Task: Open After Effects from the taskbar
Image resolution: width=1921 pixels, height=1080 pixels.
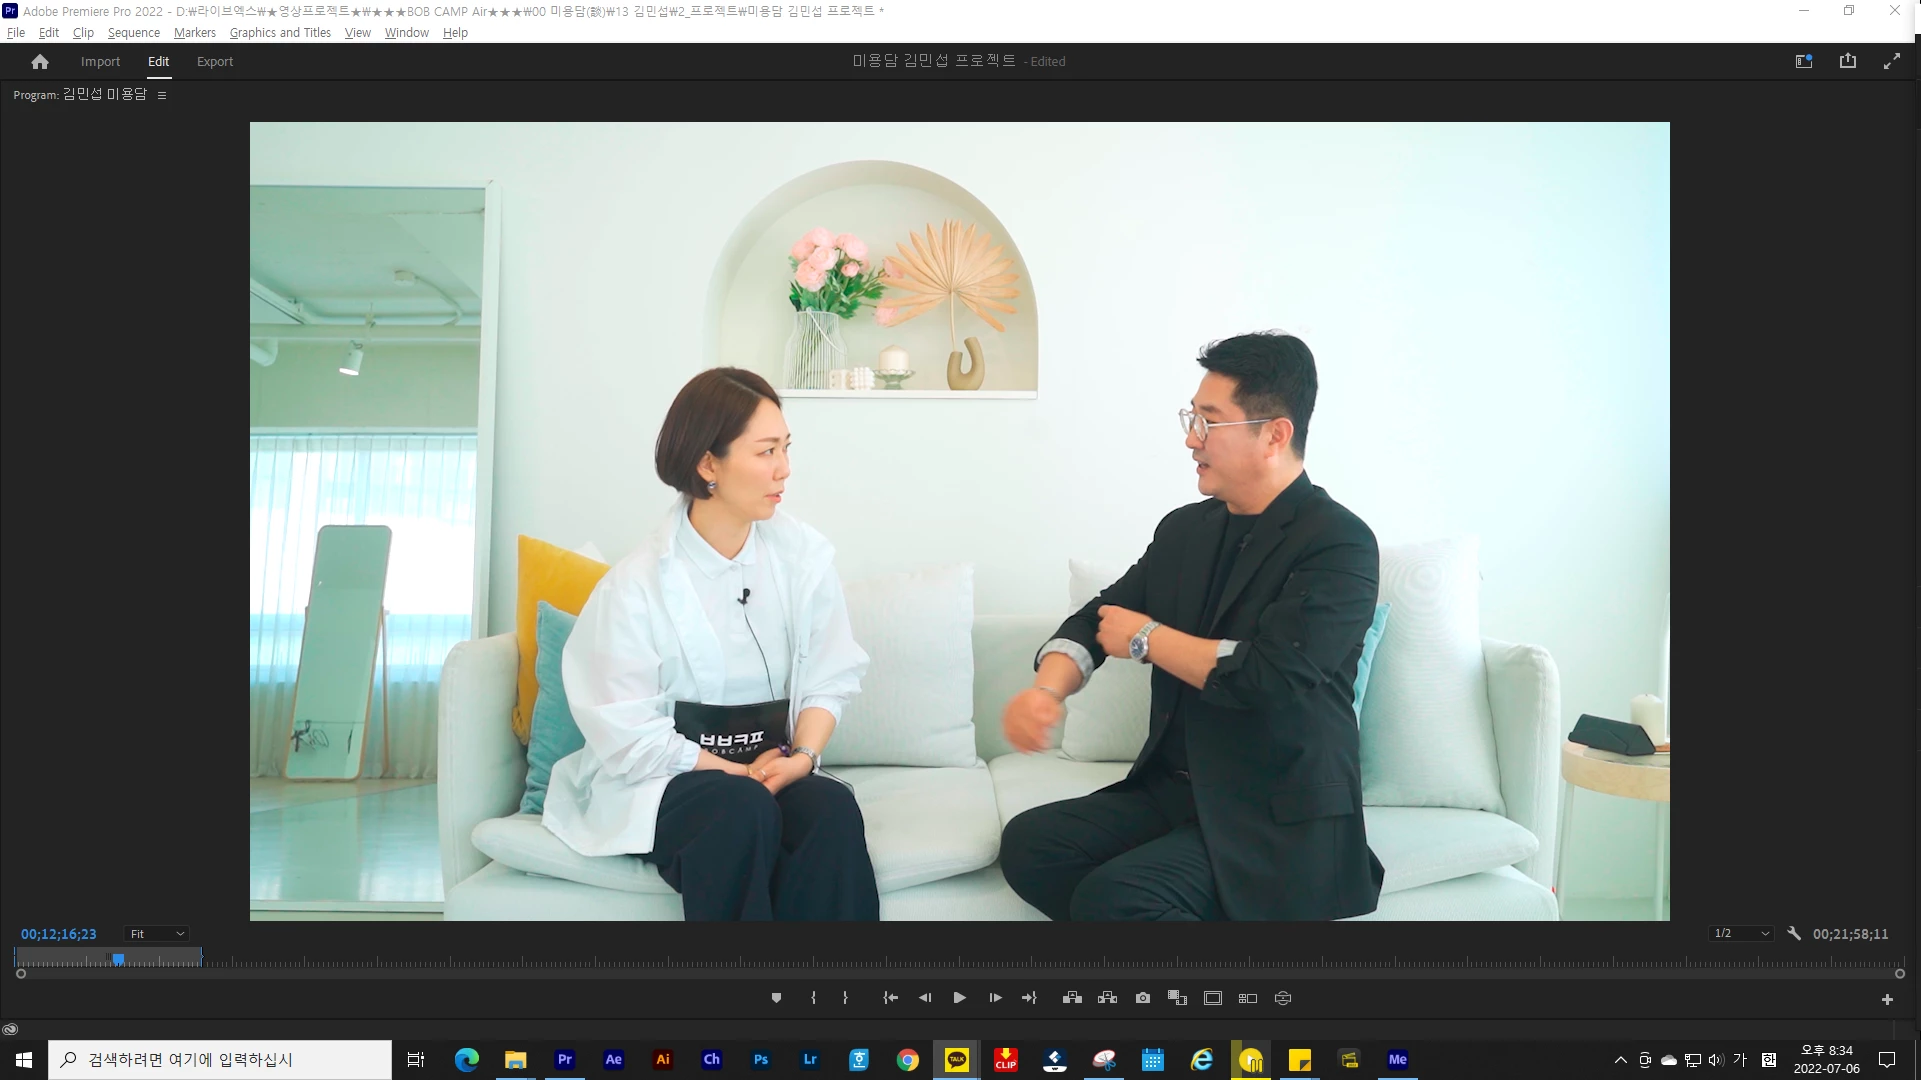Action: click(613, 1060)
